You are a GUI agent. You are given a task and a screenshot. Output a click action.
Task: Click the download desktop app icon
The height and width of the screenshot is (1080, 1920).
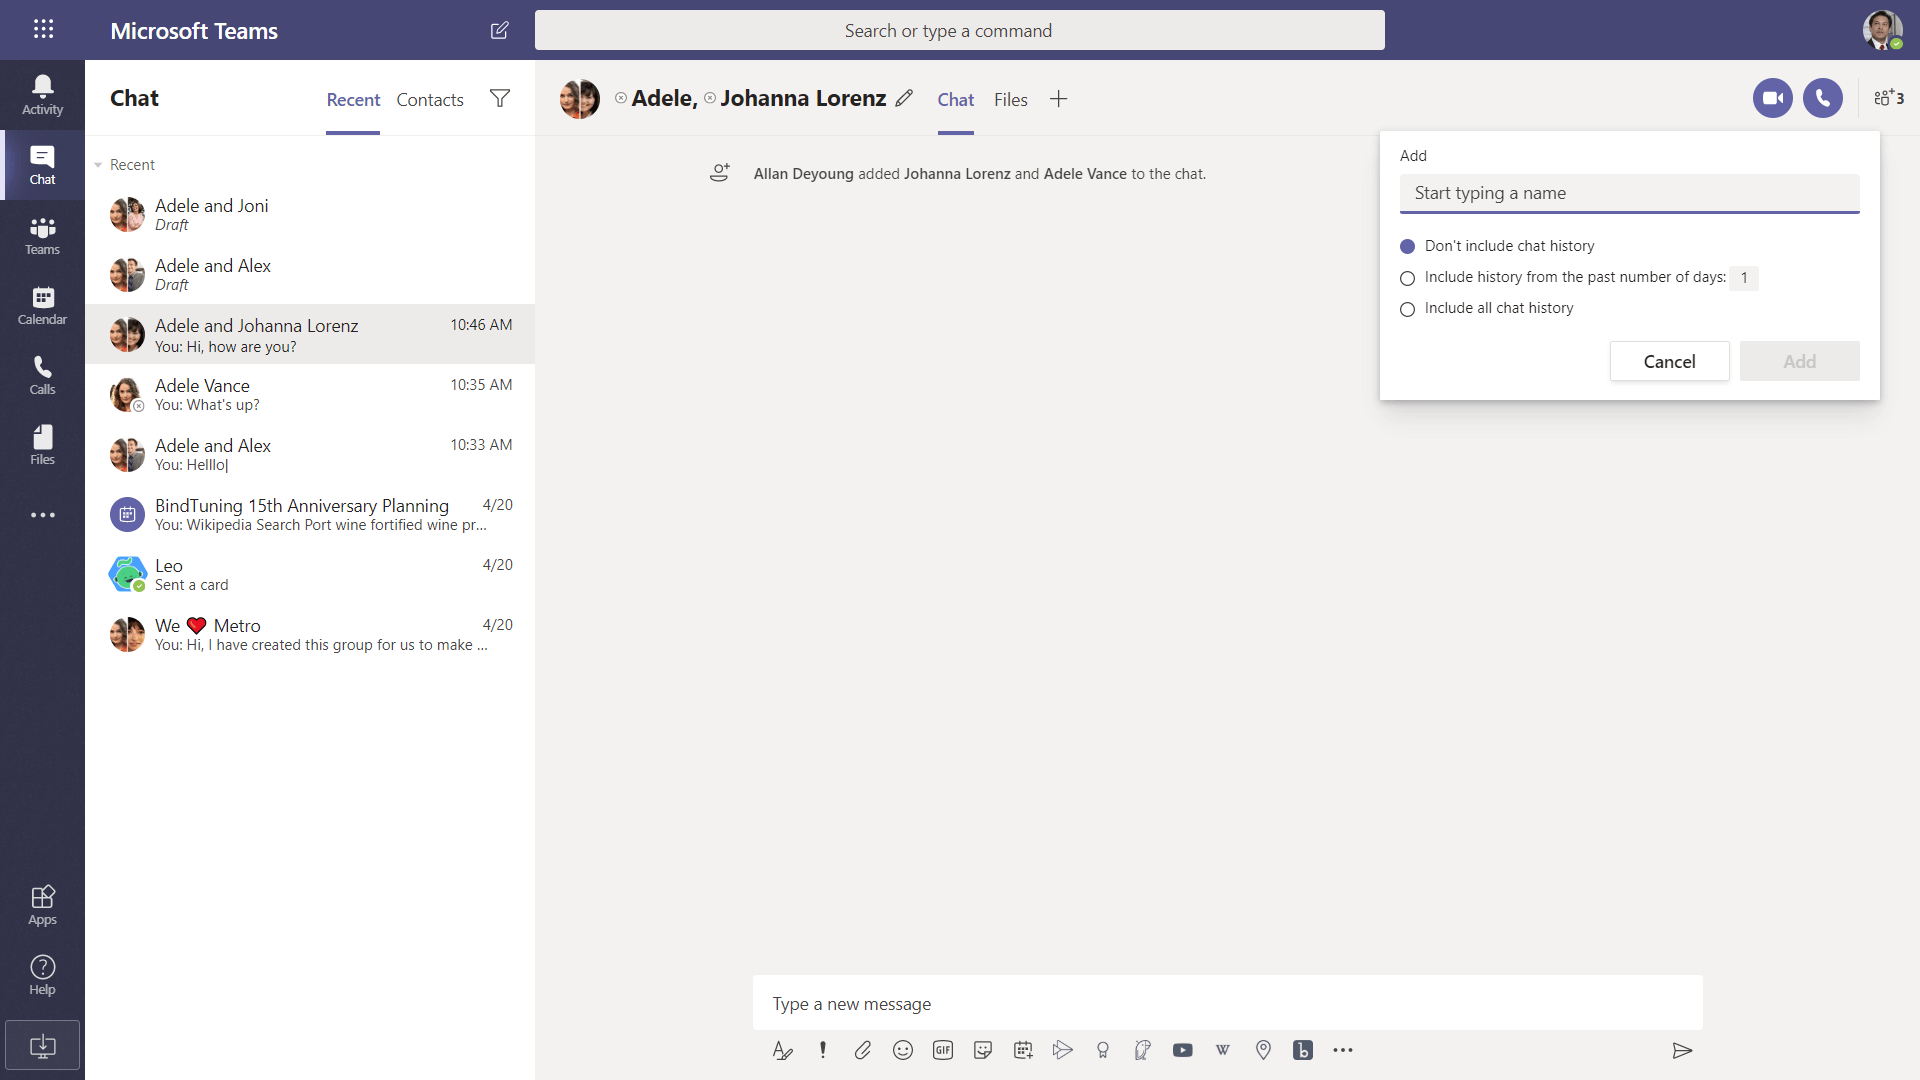42,1046
